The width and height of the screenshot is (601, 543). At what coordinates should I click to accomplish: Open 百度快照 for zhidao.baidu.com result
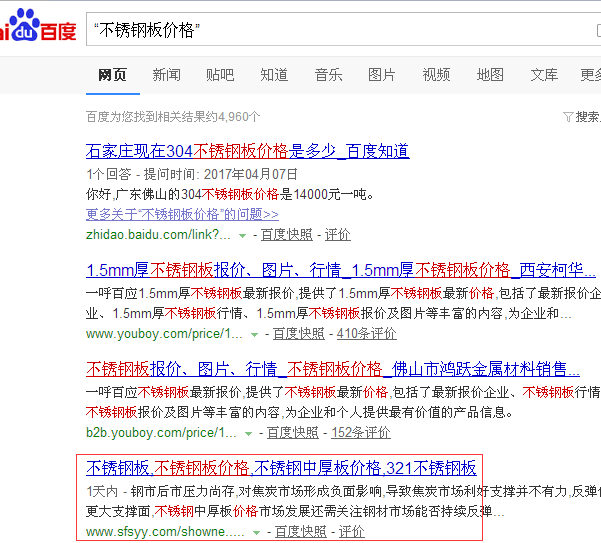[x=287, y=235]
